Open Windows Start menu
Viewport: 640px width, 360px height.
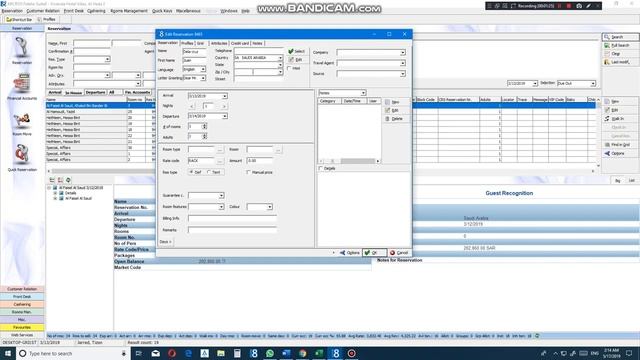click(7, 353)
